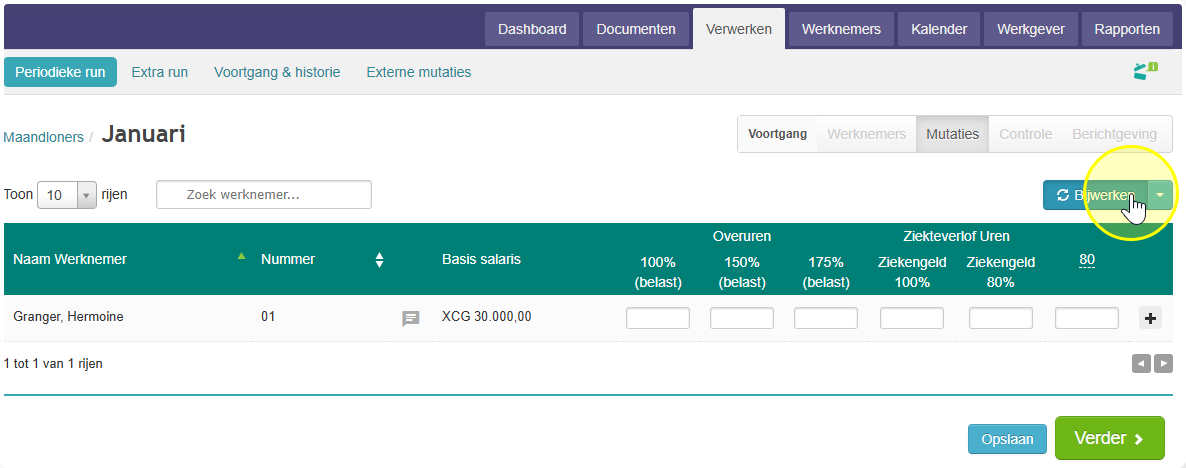Image resolution: width=1186 pixels, height=468 pixels.
Task: Click the Bijwerken refresh button
Action: (x=1095, y=194)
